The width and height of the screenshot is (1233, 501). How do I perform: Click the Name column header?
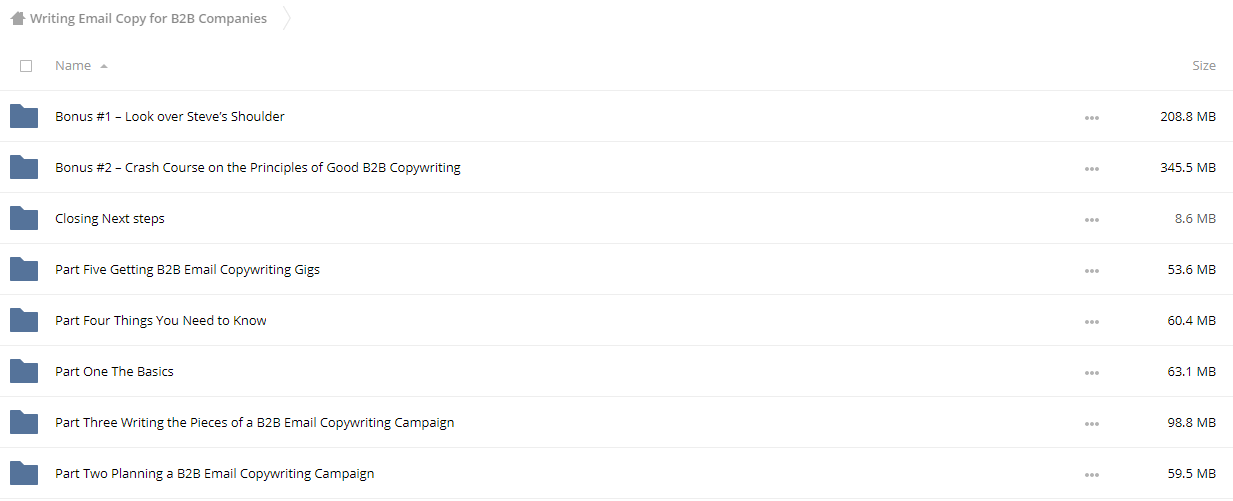pyautogui.click(x=73, y=66)
